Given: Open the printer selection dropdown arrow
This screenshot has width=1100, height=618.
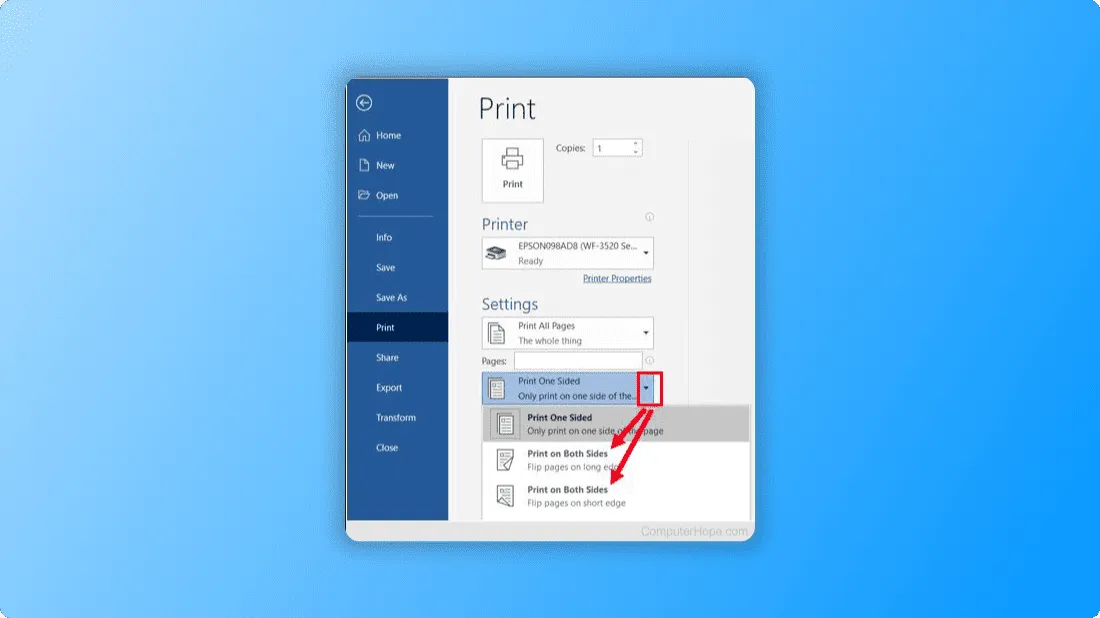Looking at the screenshot, I should [646, 253].
